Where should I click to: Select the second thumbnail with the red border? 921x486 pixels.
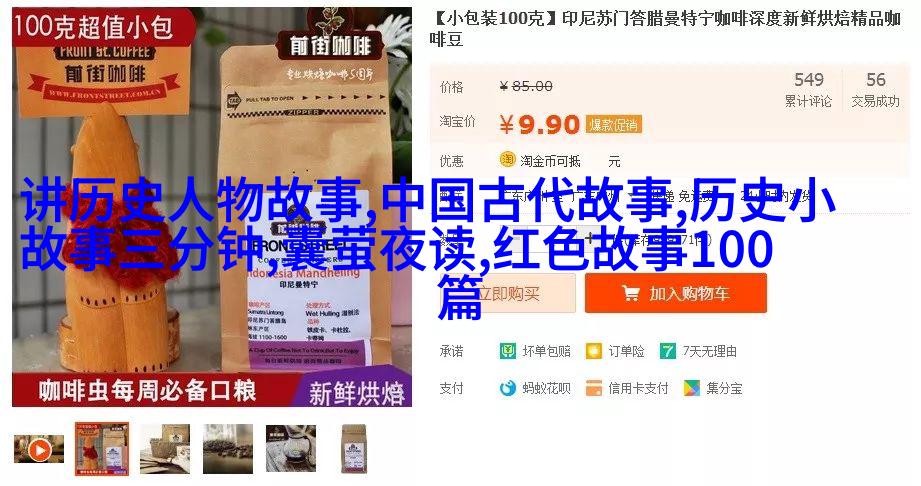coord(102,448)
